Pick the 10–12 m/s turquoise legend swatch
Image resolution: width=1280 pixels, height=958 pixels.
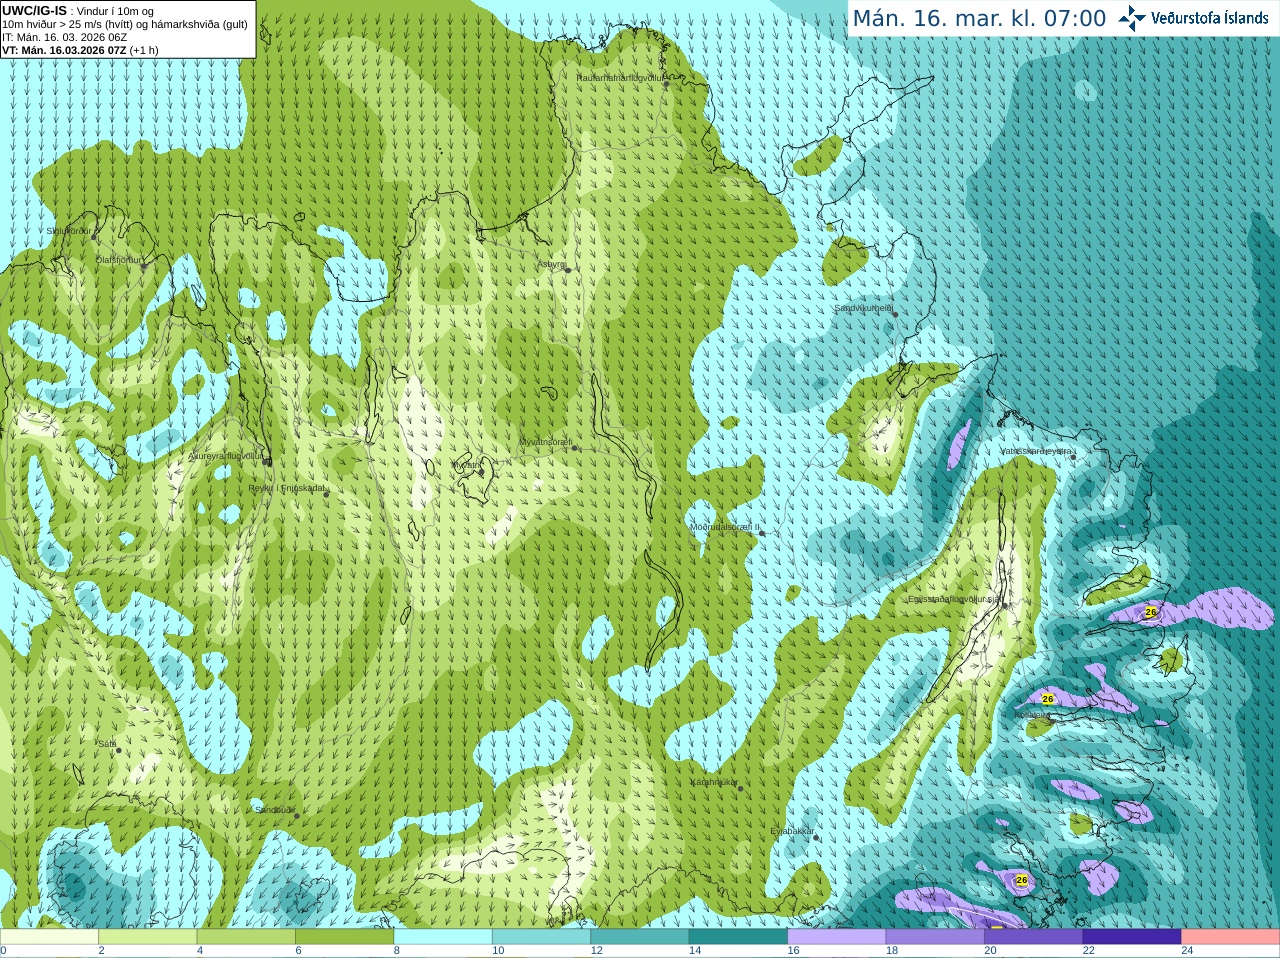tap(542, 937)
